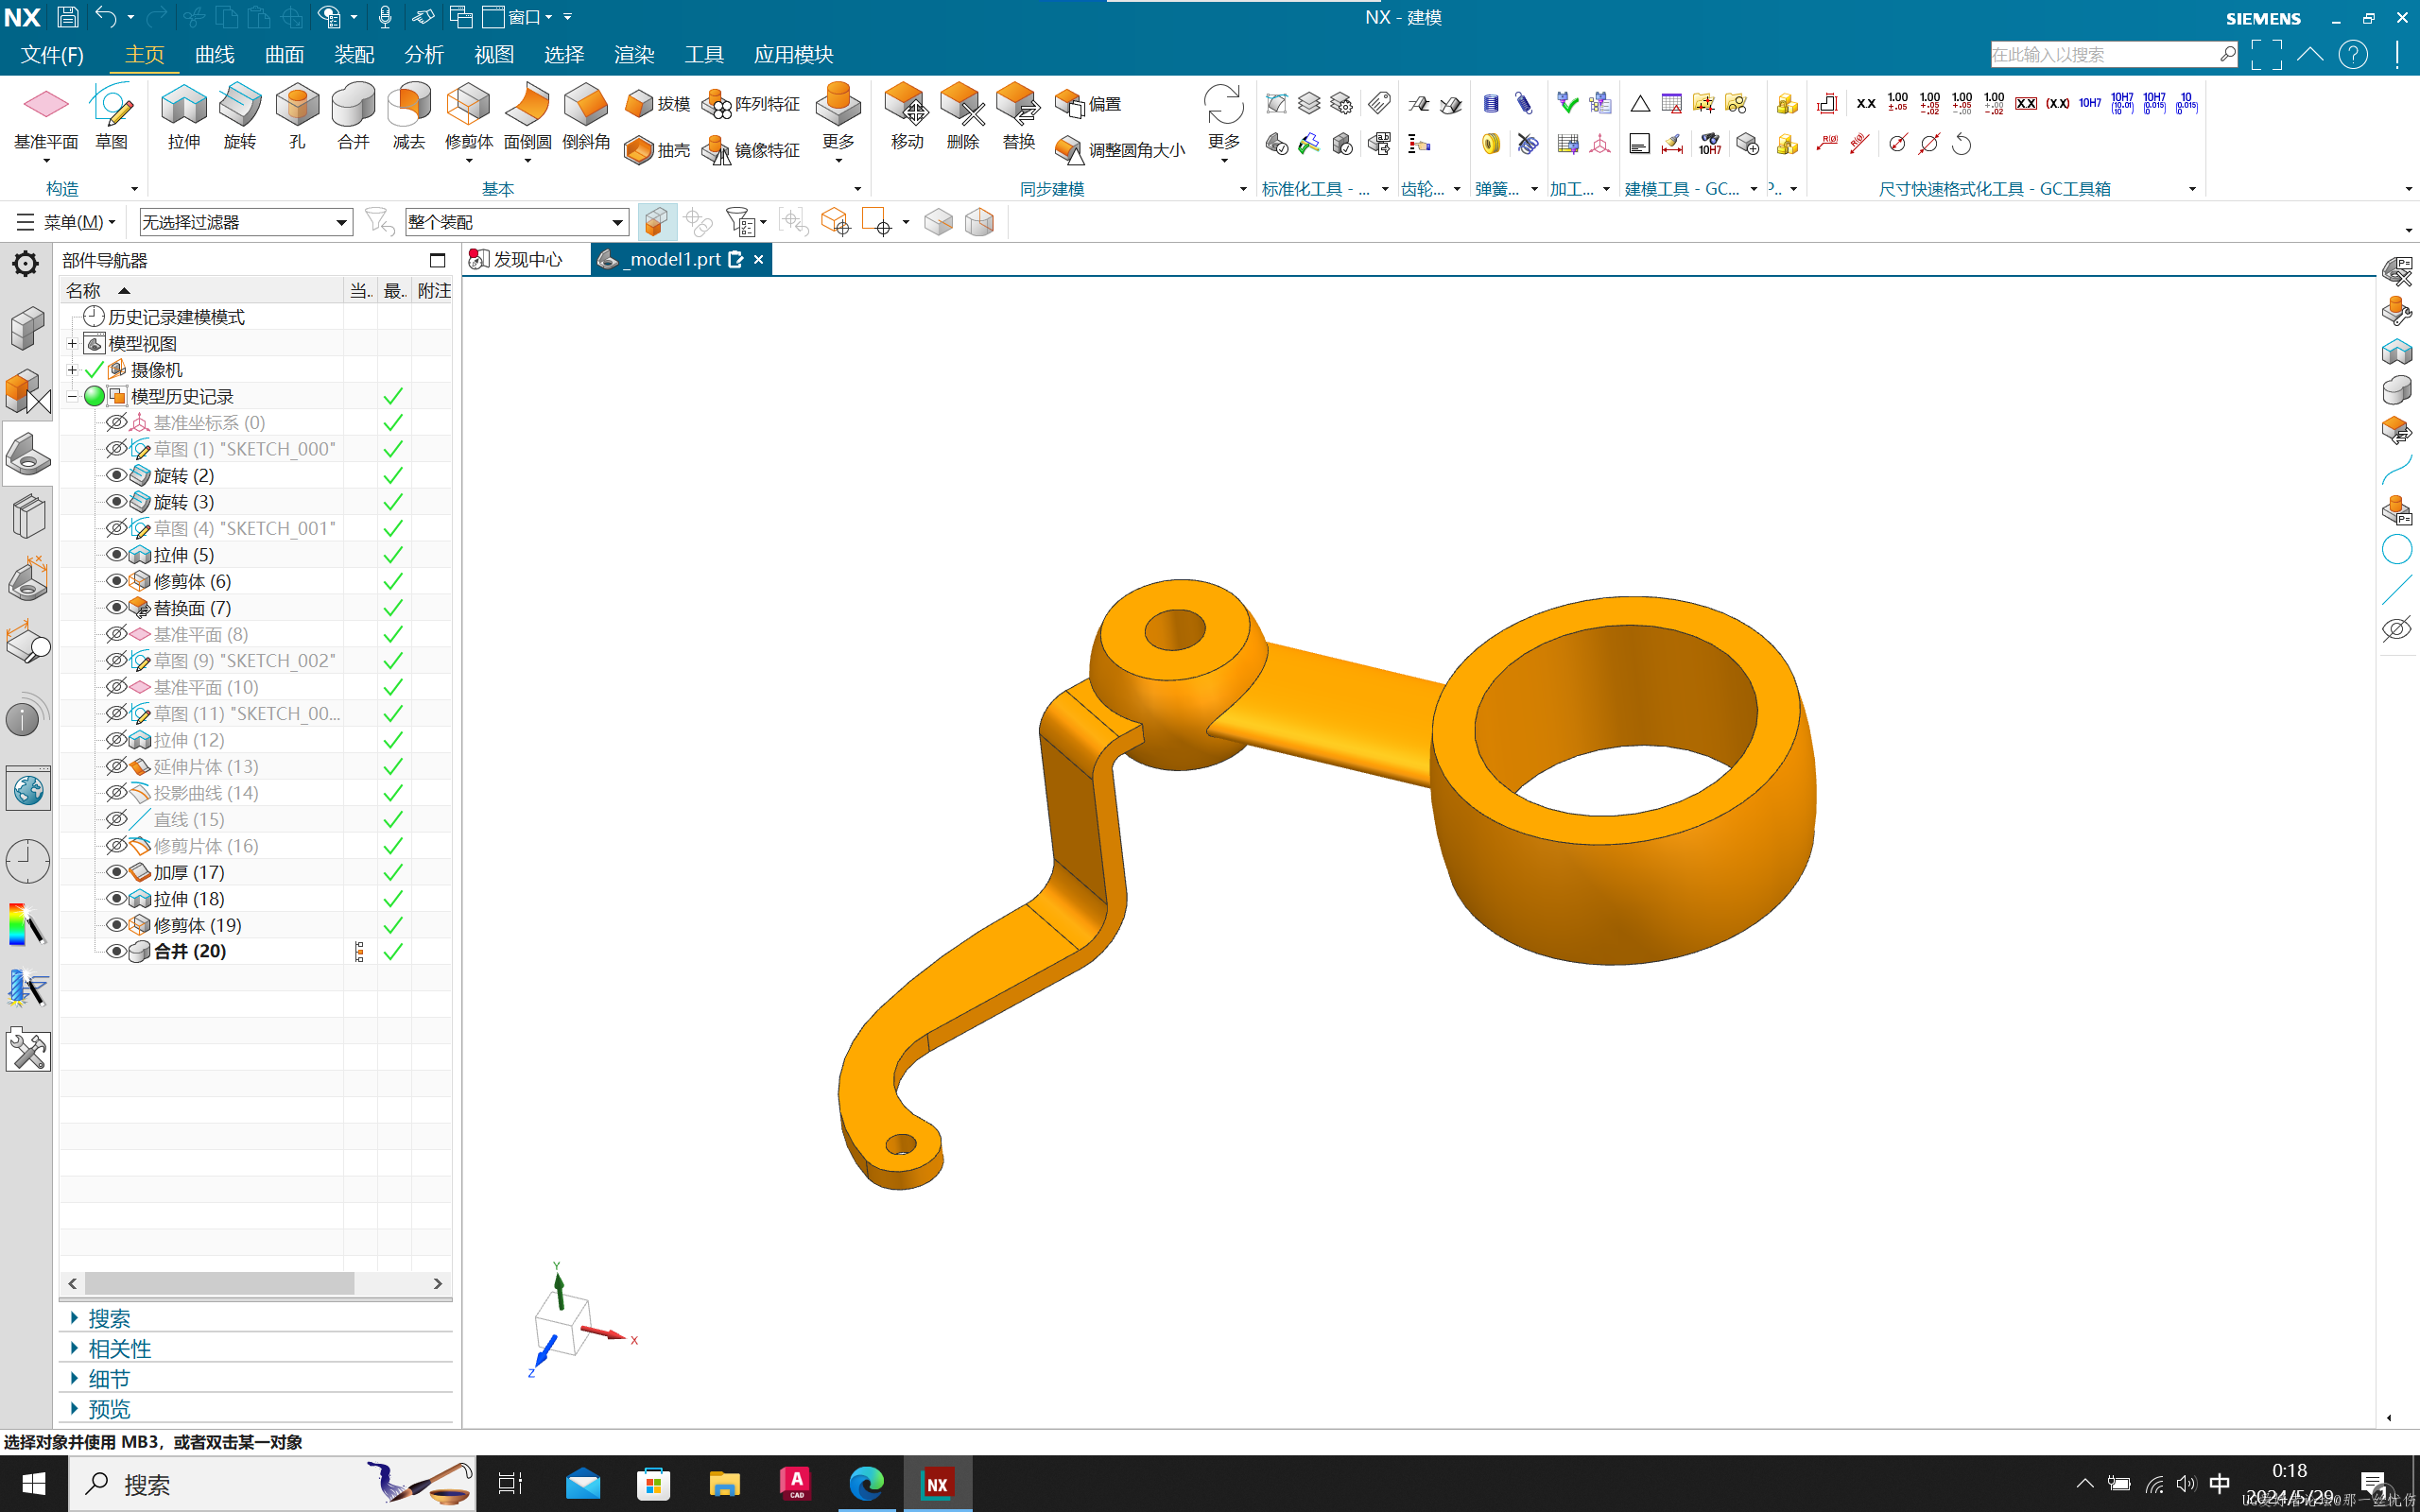
Task: Click 更多 in the Synchronous Modeling group
Action: (x=1224, y=122)
